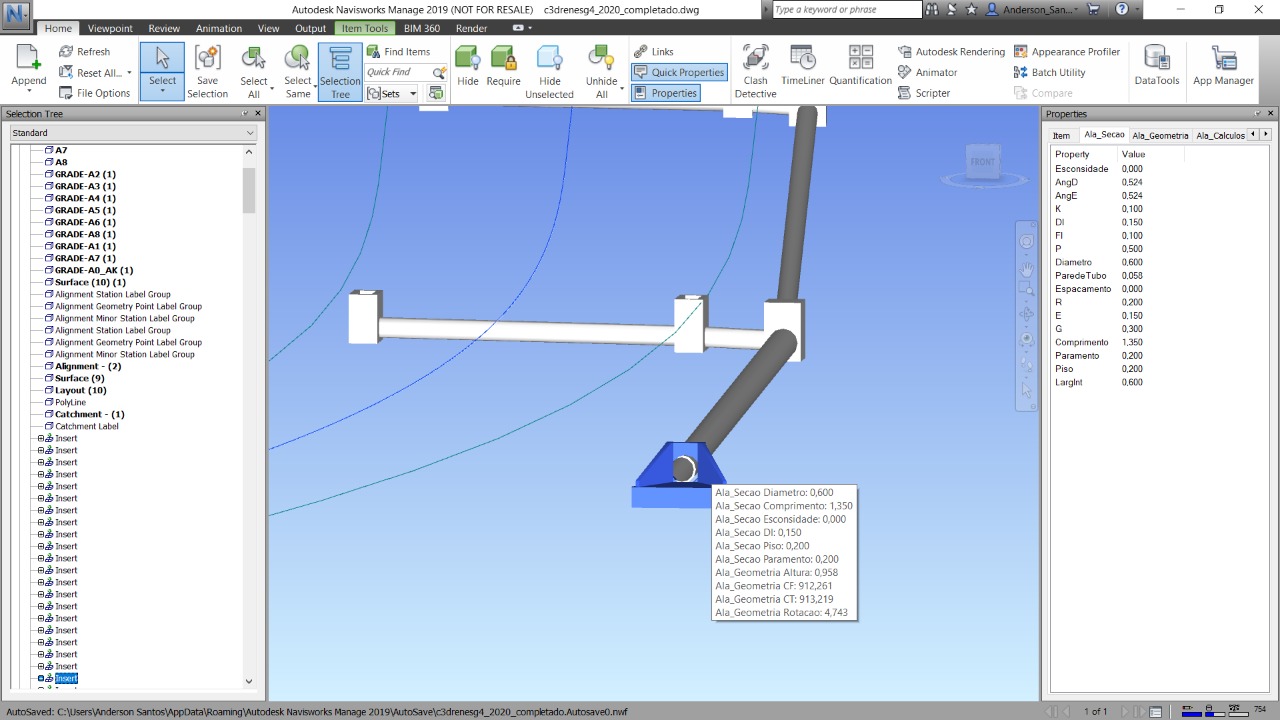Click the Select All button

pyautogui.click(x=254, y=71)
